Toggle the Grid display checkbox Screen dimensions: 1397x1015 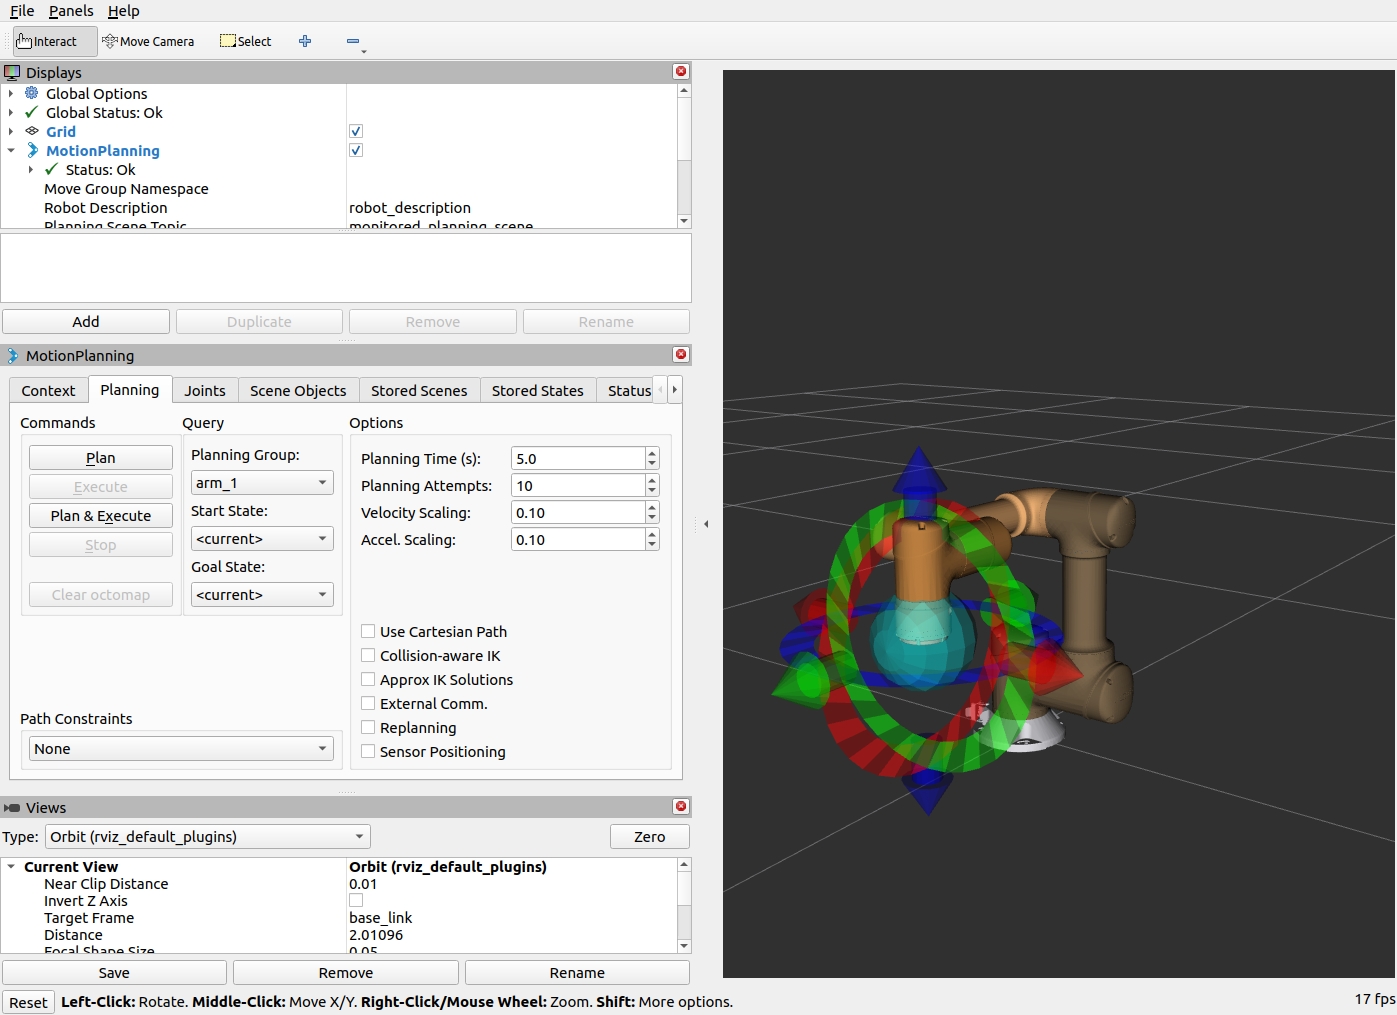[x=356, y=131]
